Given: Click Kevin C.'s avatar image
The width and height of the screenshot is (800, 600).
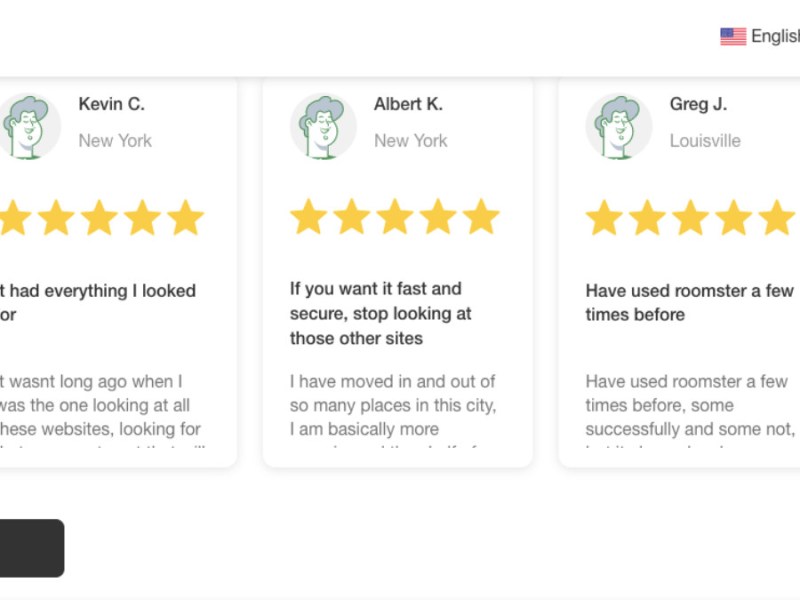Looking at the screenshot, I should point(29,127).
